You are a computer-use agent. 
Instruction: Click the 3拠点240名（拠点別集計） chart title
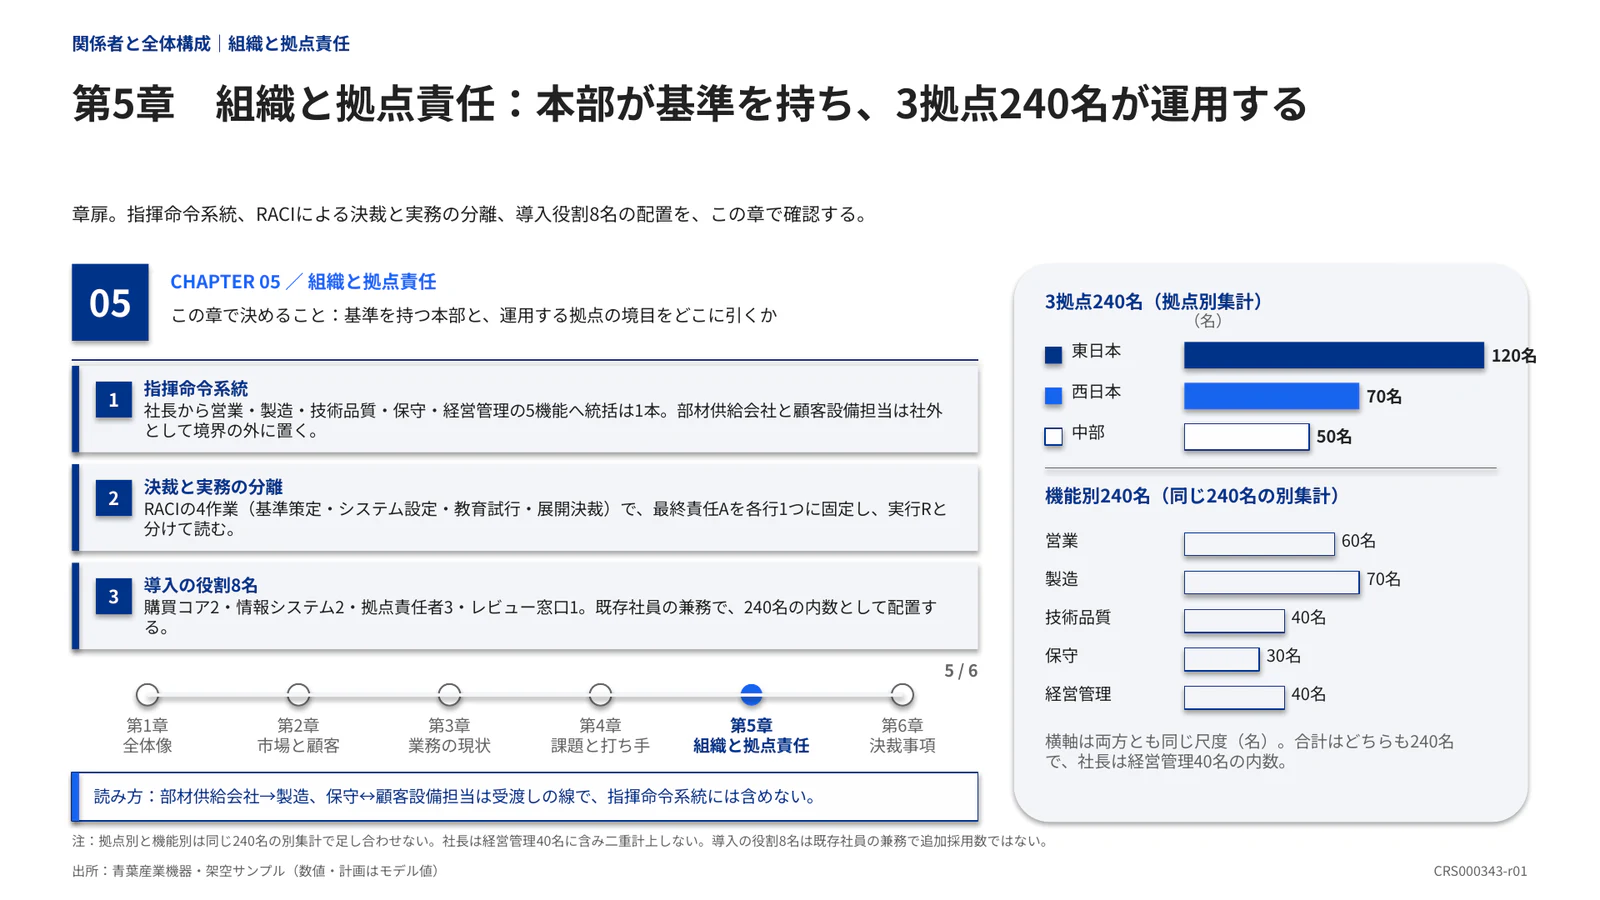click(x=1157, y=301)
